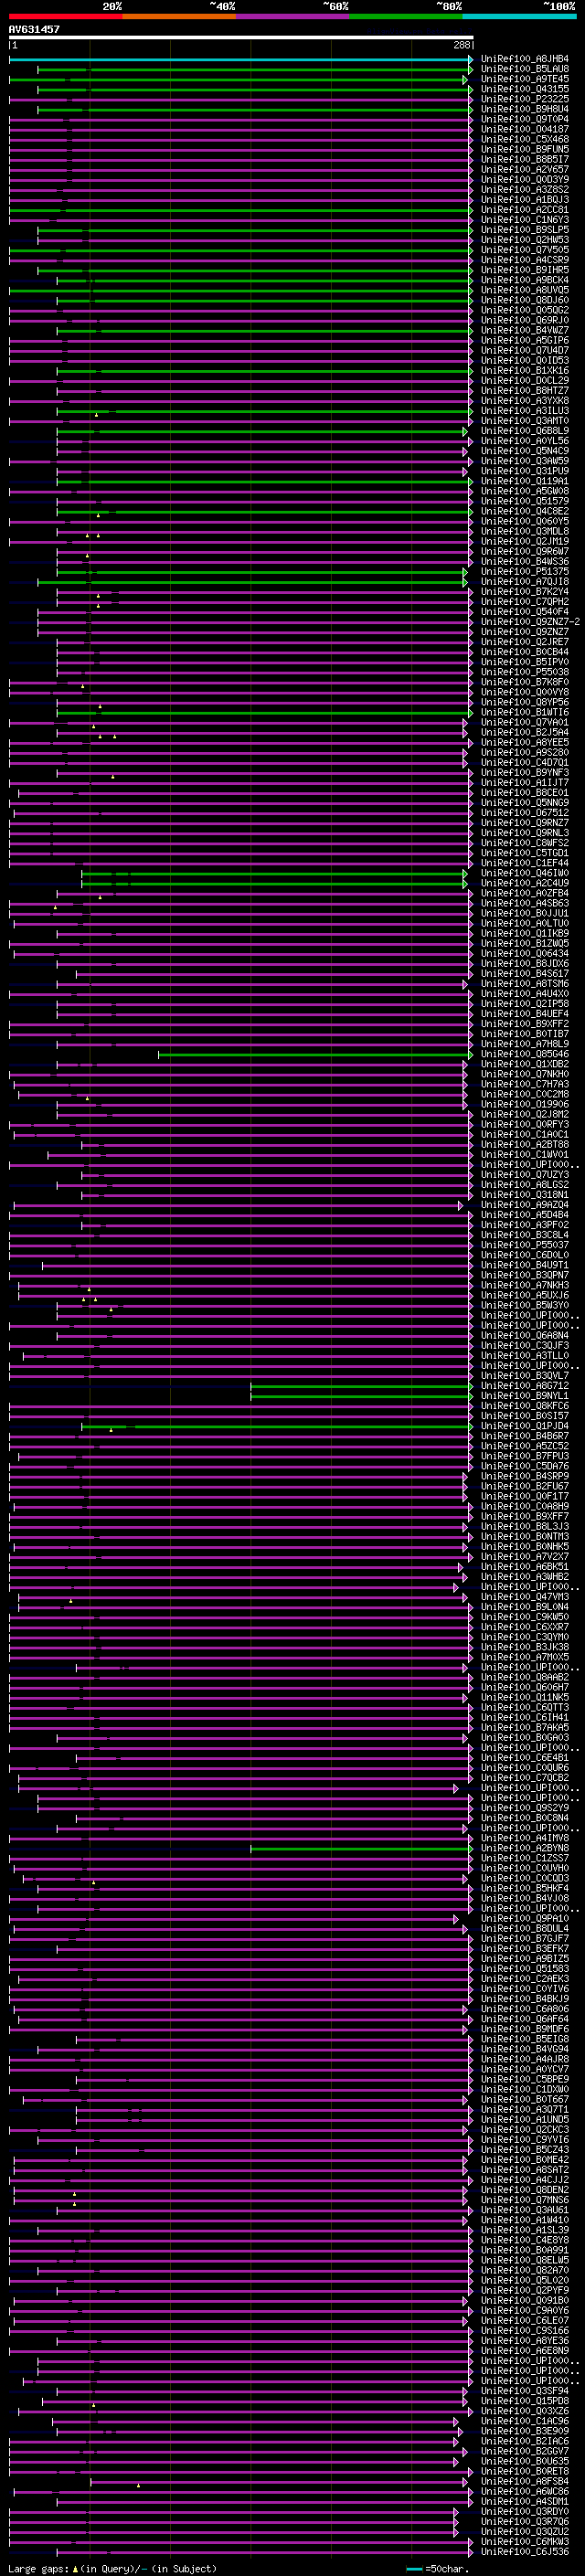The width and height of the screenshot is (585, 2576).
Task: Select hit UniRef100_B9SLP5
Action: (525, 230)
